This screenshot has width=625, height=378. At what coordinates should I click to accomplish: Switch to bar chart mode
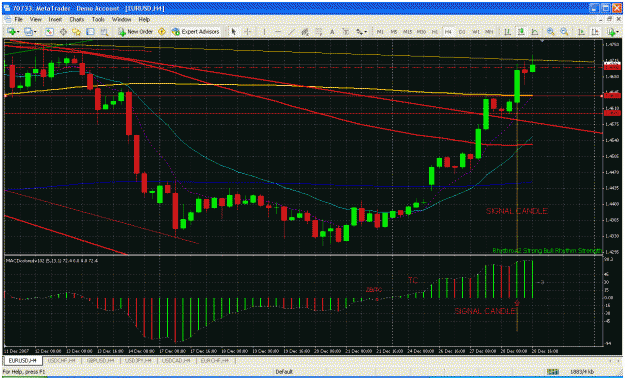(x=507, y=32)
